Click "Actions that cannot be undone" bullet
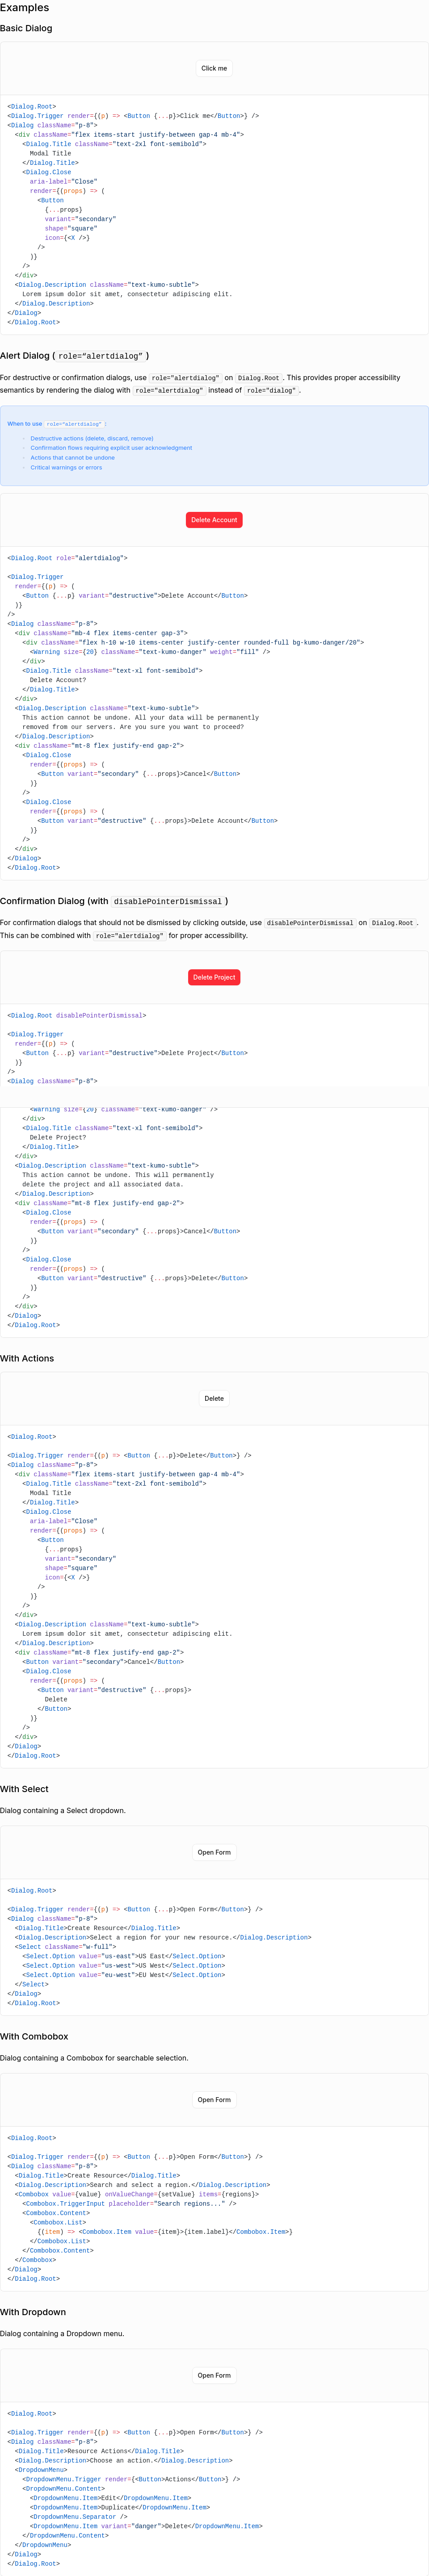 (x=72, y=458)
